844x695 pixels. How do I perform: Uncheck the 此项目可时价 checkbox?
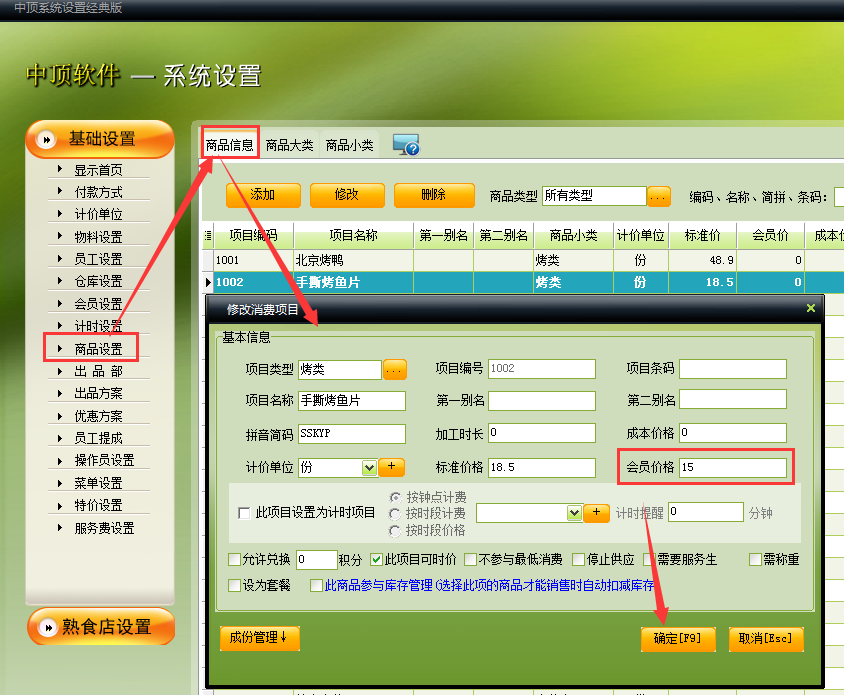click(x=377, y=559)
